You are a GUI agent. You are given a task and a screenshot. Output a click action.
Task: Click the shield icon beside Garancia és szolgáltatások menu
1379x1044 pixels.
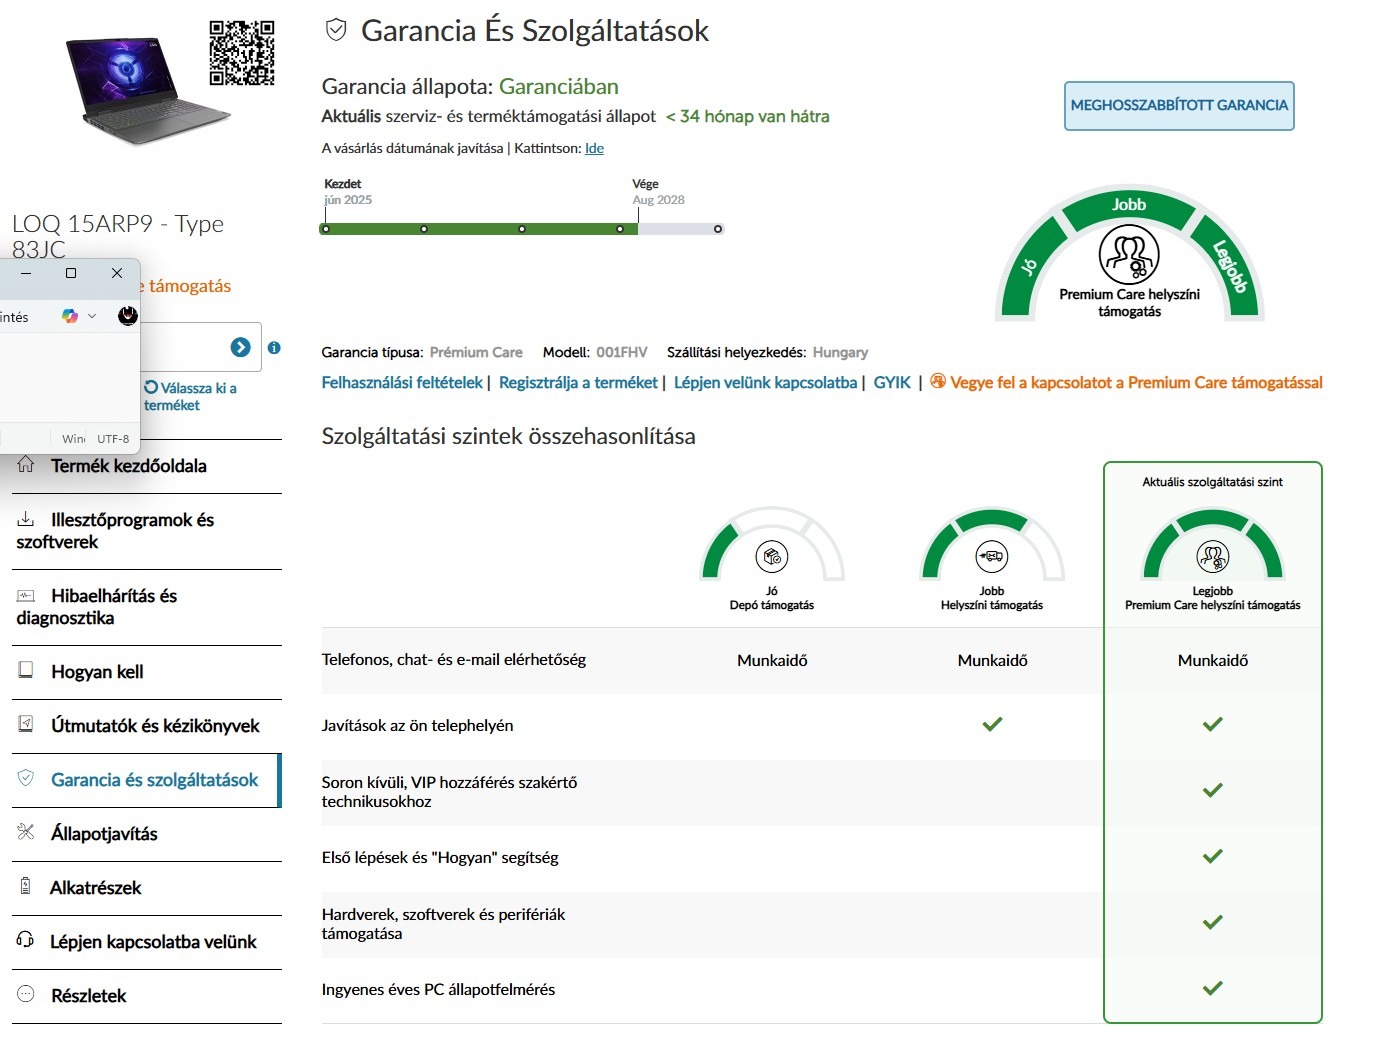coord(26,778)
